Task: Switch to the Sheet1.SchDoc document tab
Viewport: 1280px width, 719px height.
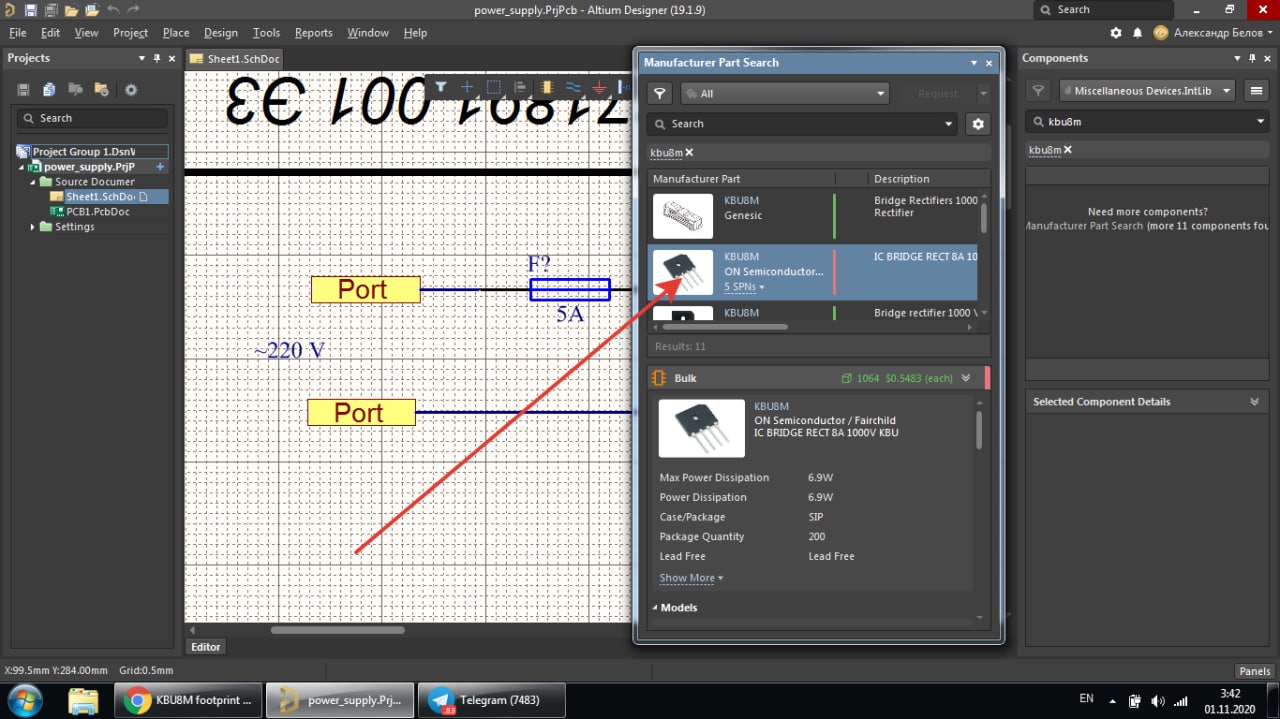Action: point(234,59)
